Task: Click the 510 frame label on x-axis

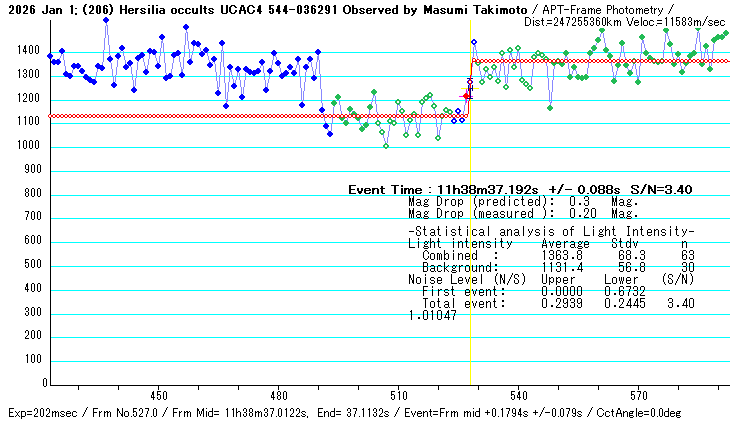Action: point(398,395)
